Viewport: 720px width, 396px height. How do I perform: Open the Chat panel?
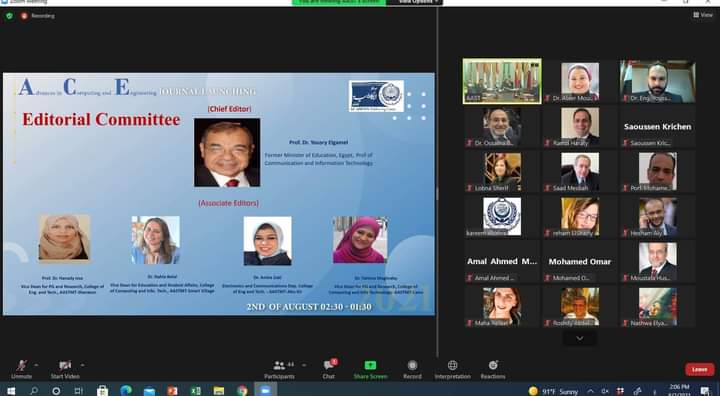329,369
